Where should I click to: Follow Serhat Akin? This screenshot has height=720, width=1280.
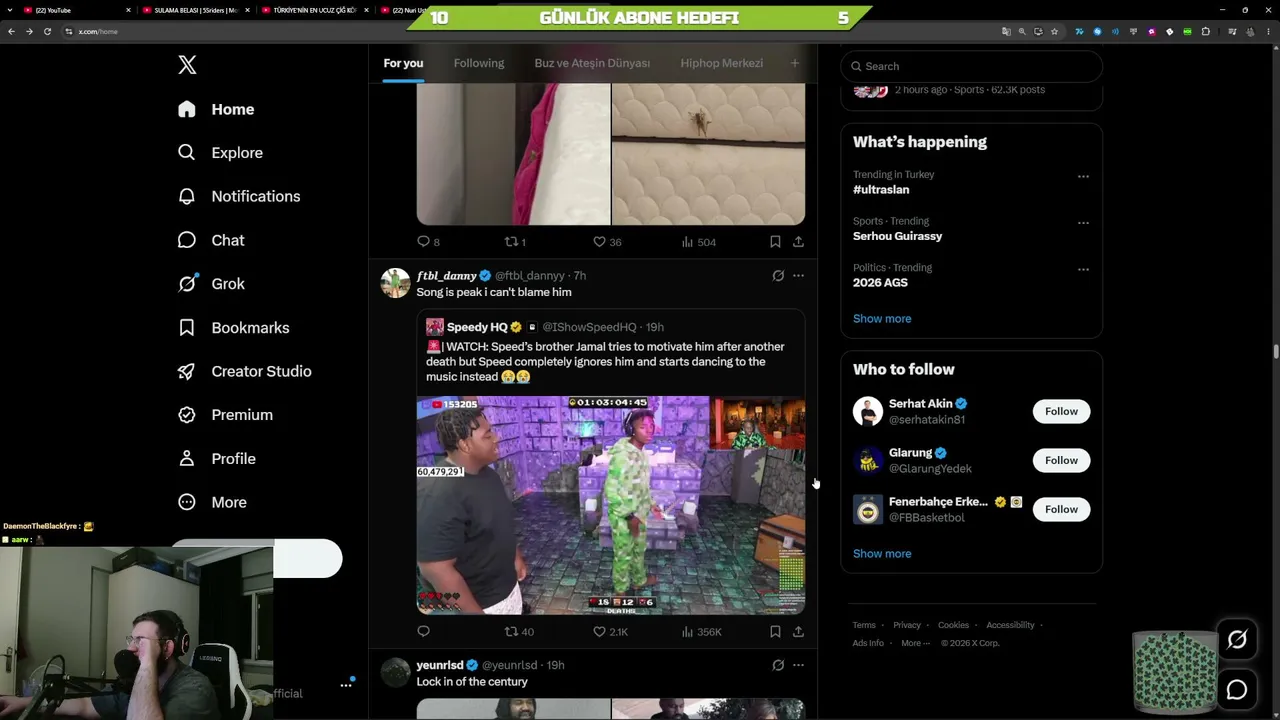point(1061,411)
